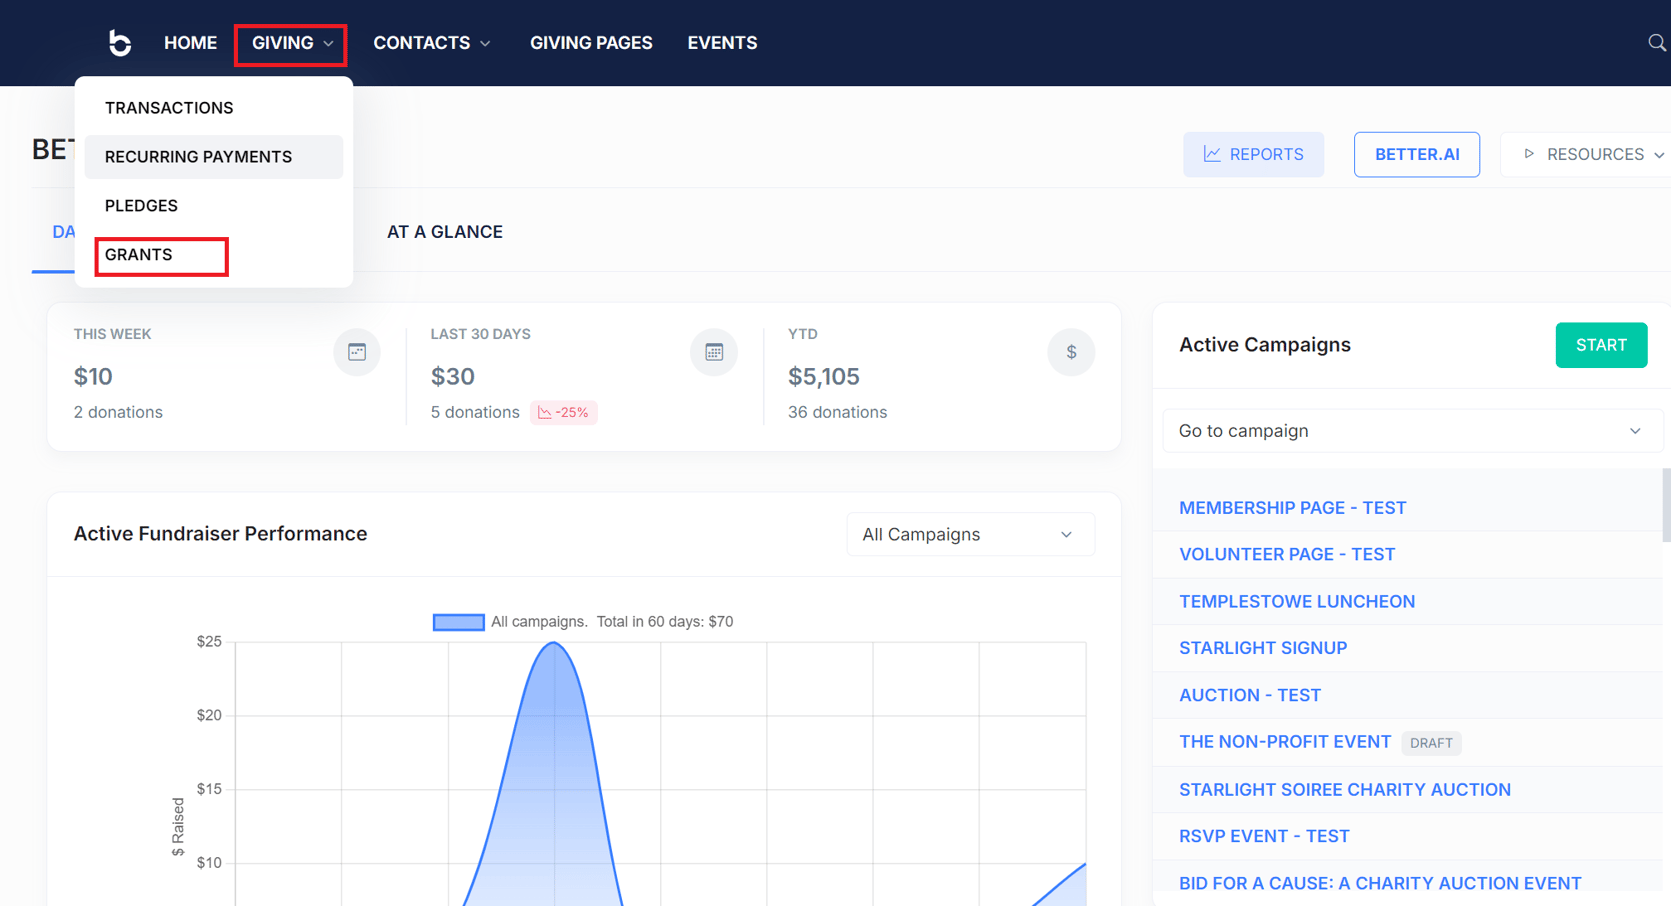Click the calendar icon on Last 30 Days card
The image size is (1671, 906).
[x=713, y=352]
